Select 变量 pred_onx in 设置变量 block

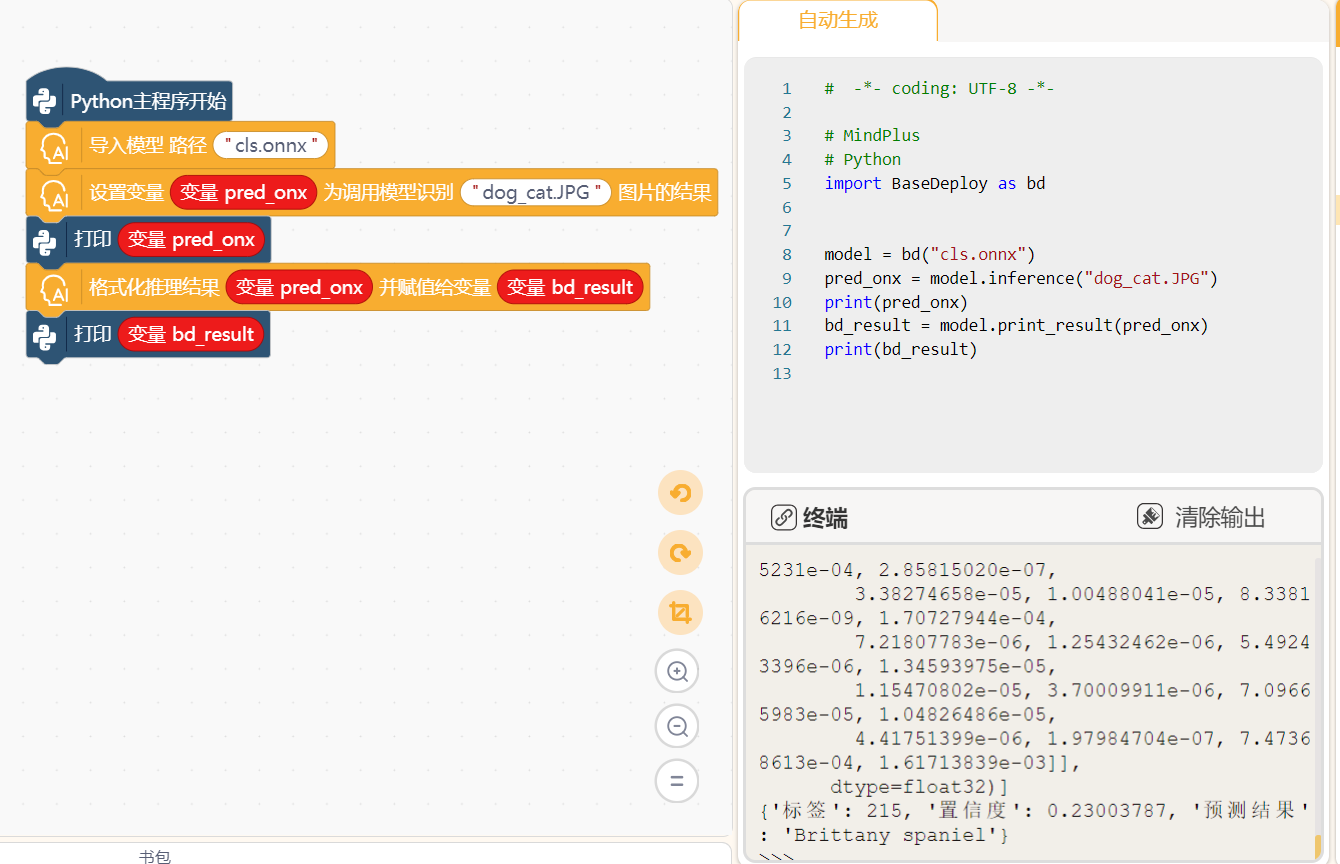click(x=244, y=193)
